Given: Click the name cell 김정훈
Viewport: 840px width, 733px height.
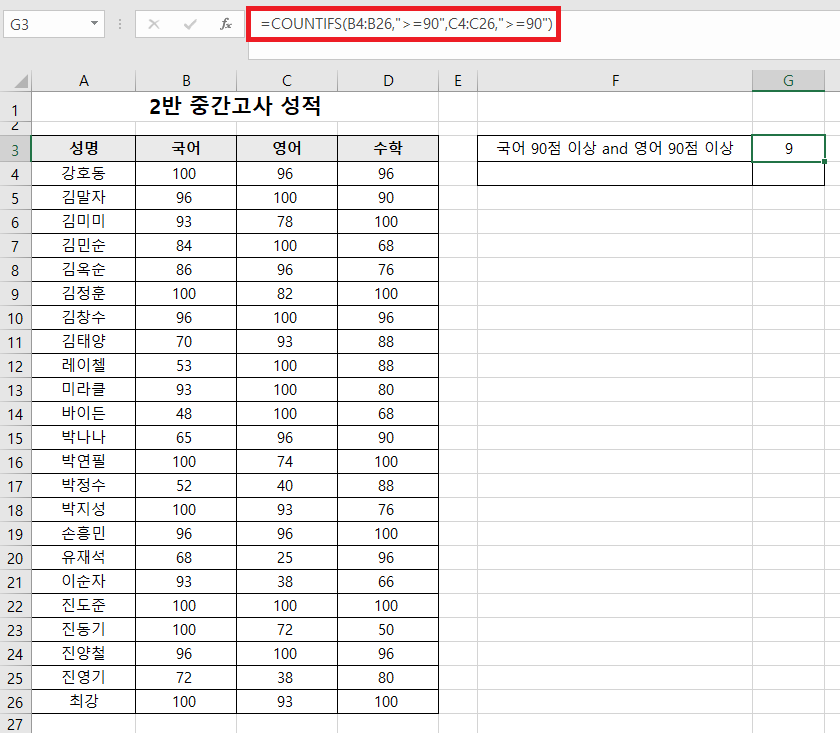Looking at the screenshot, I should pyautogui.click(x=84, y=294).
